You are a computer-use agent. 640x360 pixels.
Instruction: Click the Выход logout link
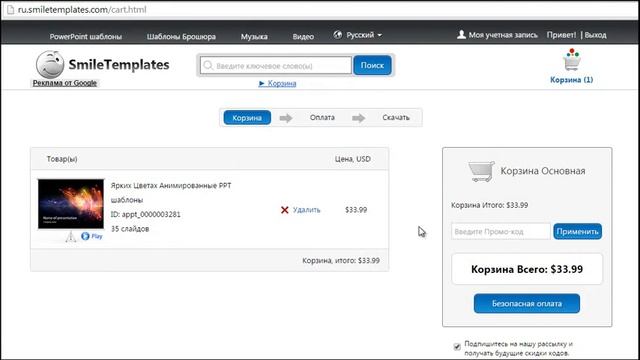click(596, 35)
